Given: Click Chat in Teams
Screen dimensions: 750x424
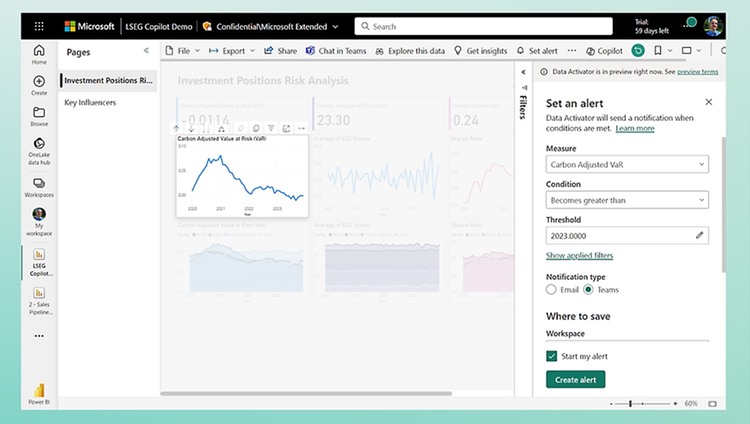Looking at the screenshot, I should click(336, 51).
